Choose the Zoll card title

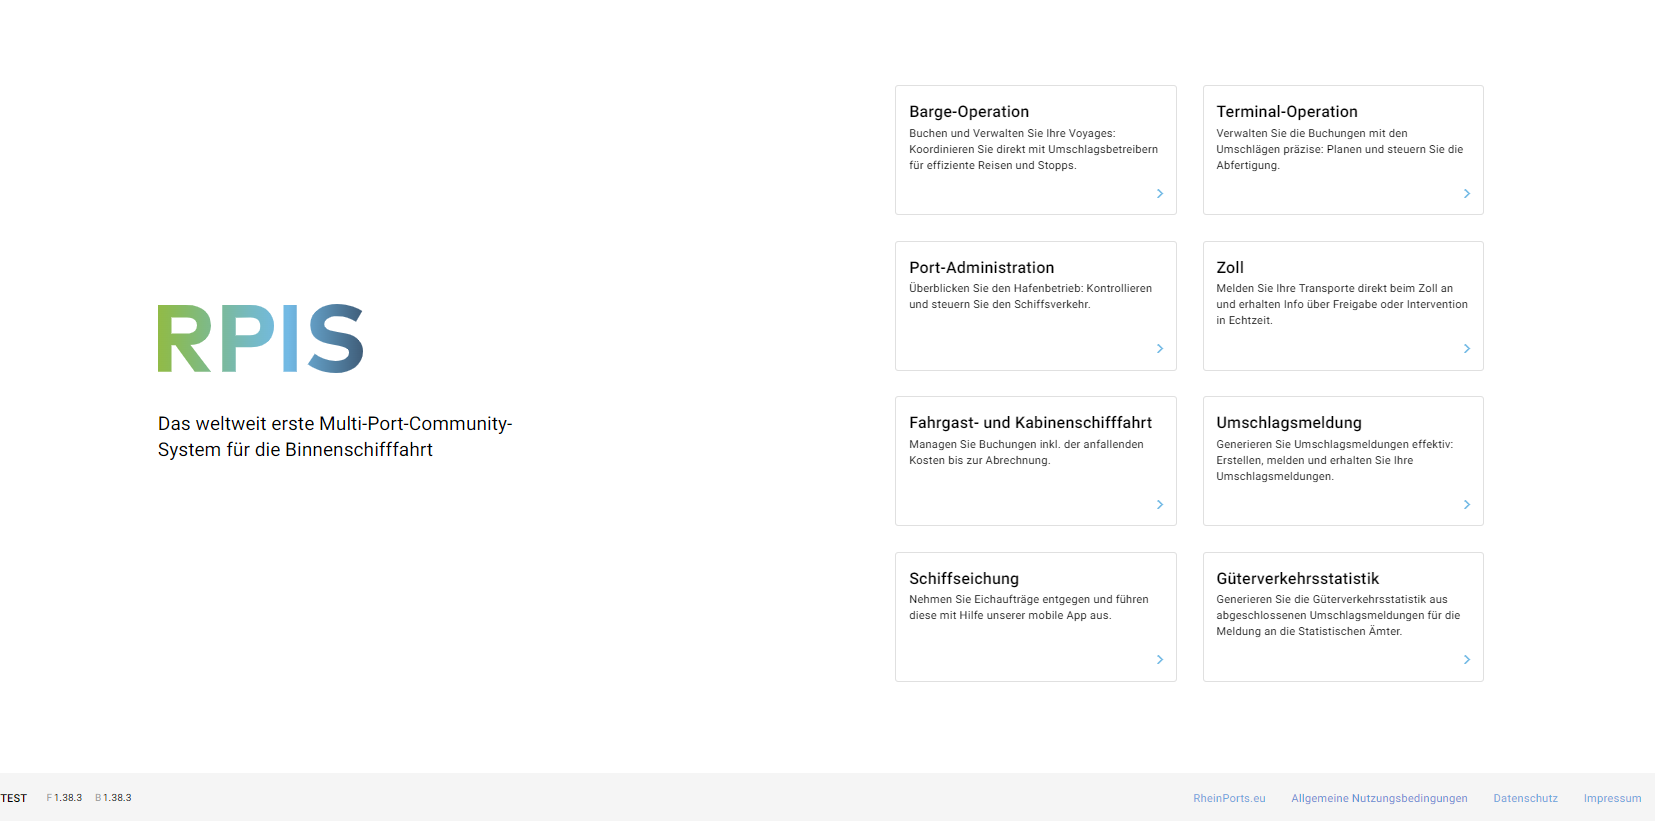click(x=1230, y=268)
